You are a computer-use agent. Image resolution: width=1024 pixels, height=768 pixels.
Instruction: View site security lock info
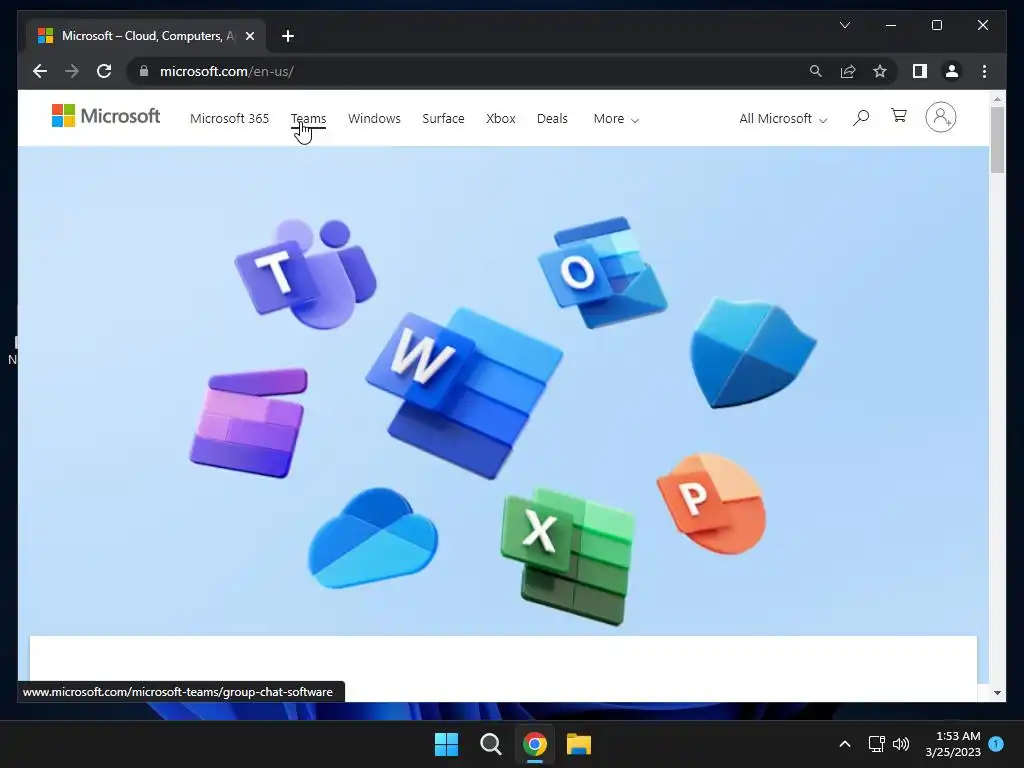coord(144,71)
